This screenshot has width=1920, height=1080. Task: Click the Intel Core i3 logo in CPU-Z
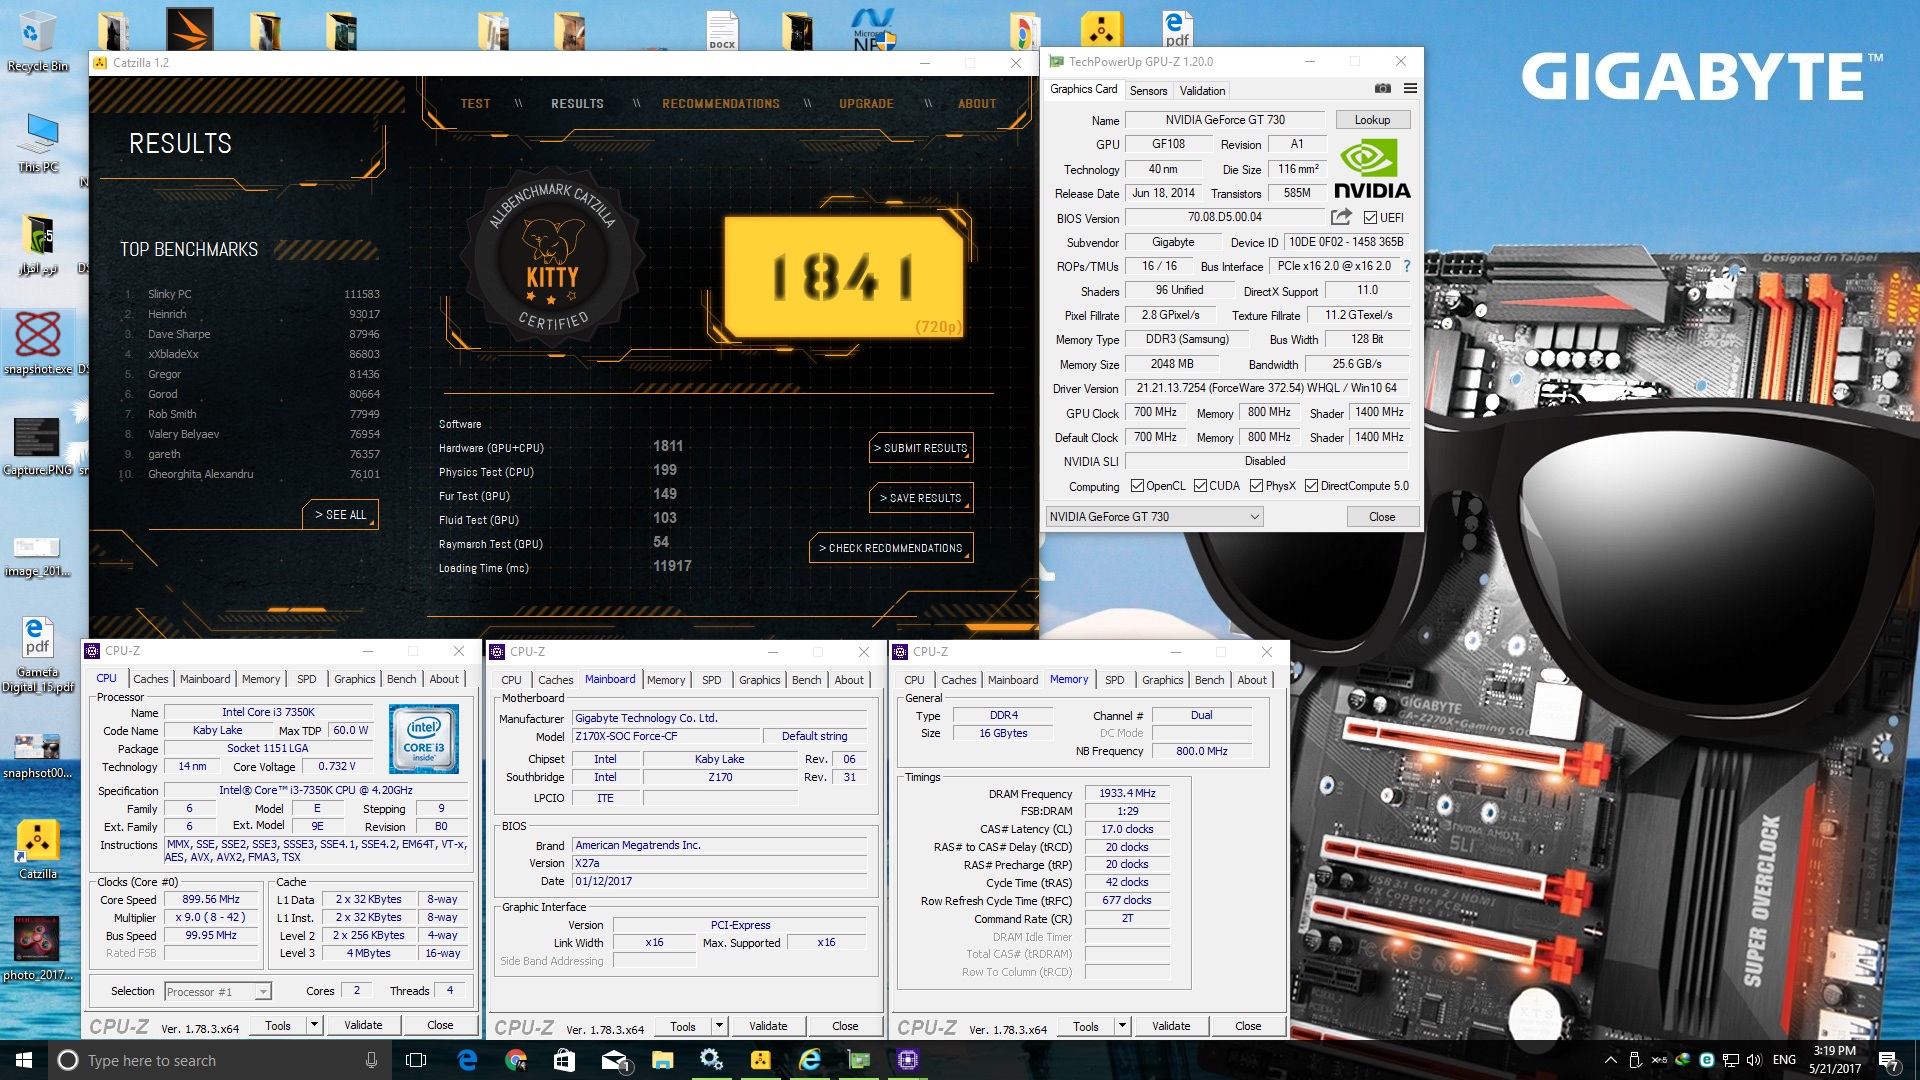(x=424, y=739)
